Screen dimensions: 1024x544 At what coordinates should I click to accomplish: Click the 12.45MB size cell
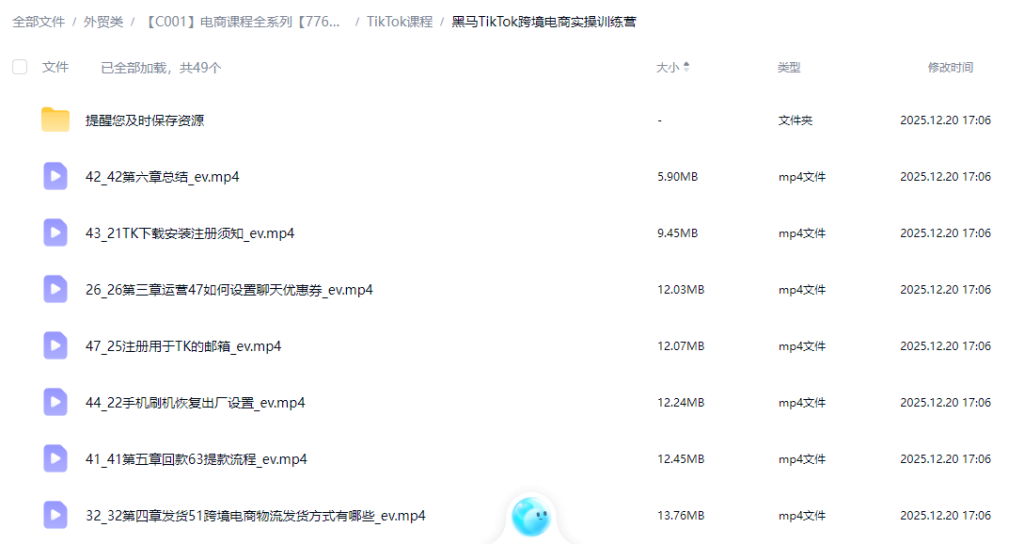(680, 459)
